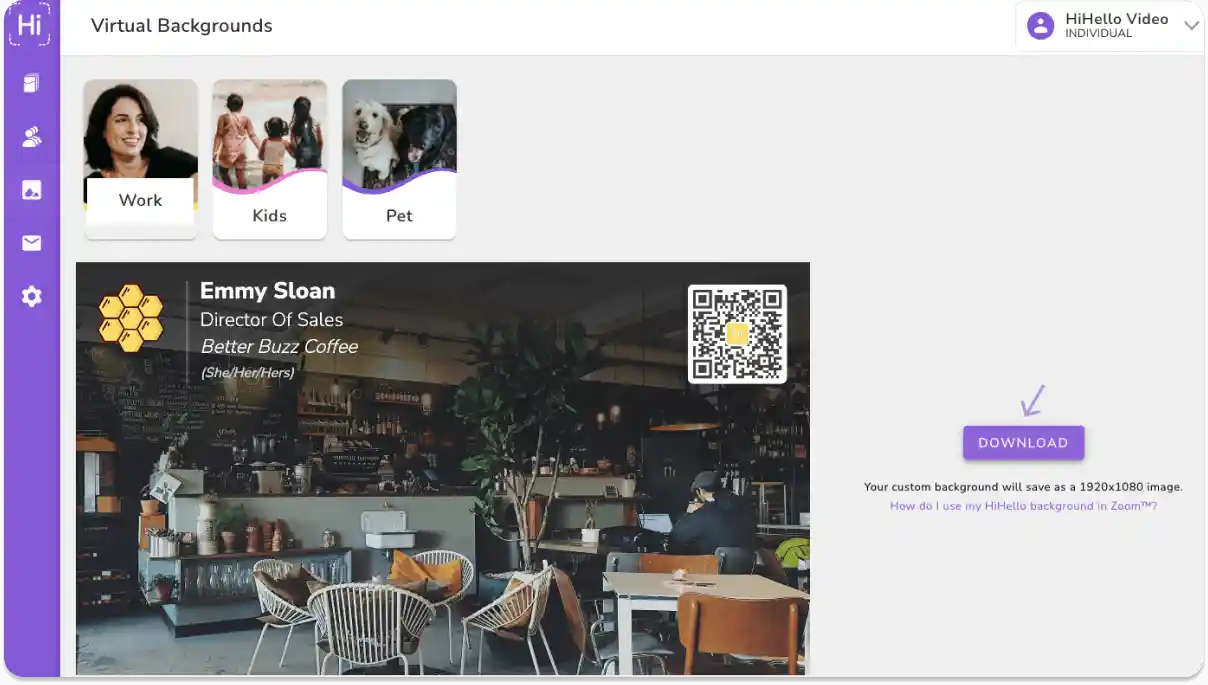This screenshot has height=685, width=1208.
Task: Select the Pet background thumbnail
Action: click(x=399, y=158)
